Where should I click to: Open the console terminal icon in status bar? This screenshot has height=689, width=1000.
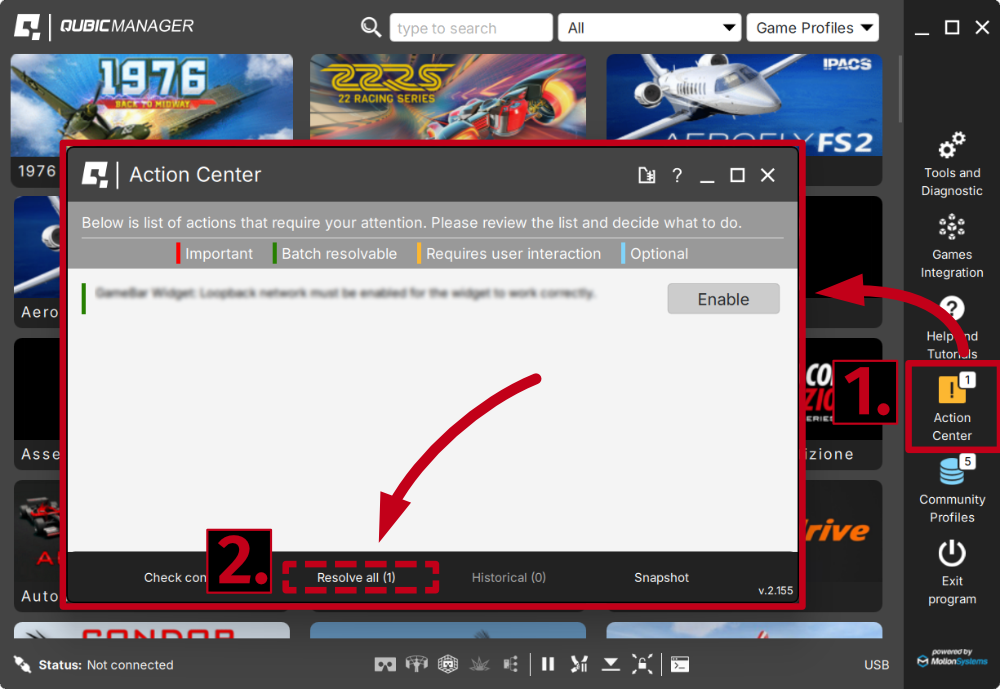point(681,664)
